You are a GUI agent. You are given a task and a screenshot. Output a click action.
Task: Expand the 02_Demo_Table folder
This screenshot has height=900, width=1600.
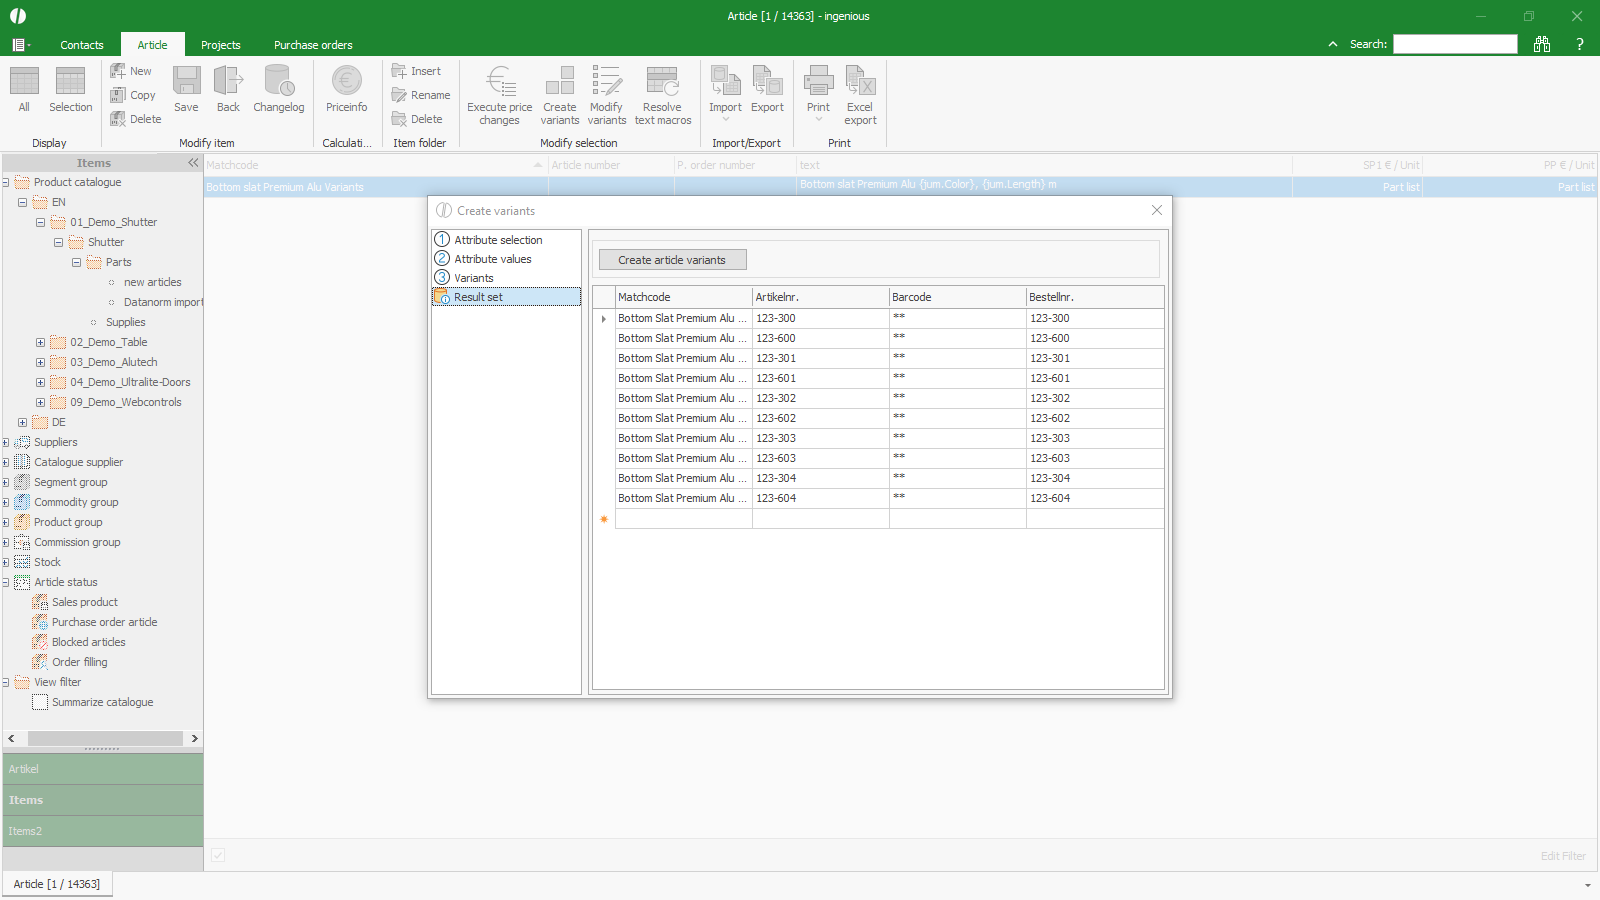[x=40, y=342]
